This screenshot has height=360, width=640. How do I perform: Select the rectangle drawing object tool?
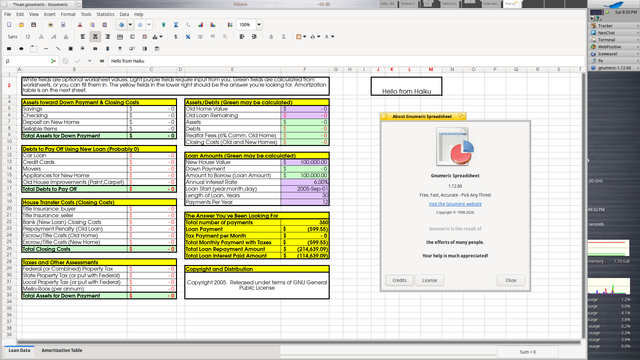pos(9,49)
